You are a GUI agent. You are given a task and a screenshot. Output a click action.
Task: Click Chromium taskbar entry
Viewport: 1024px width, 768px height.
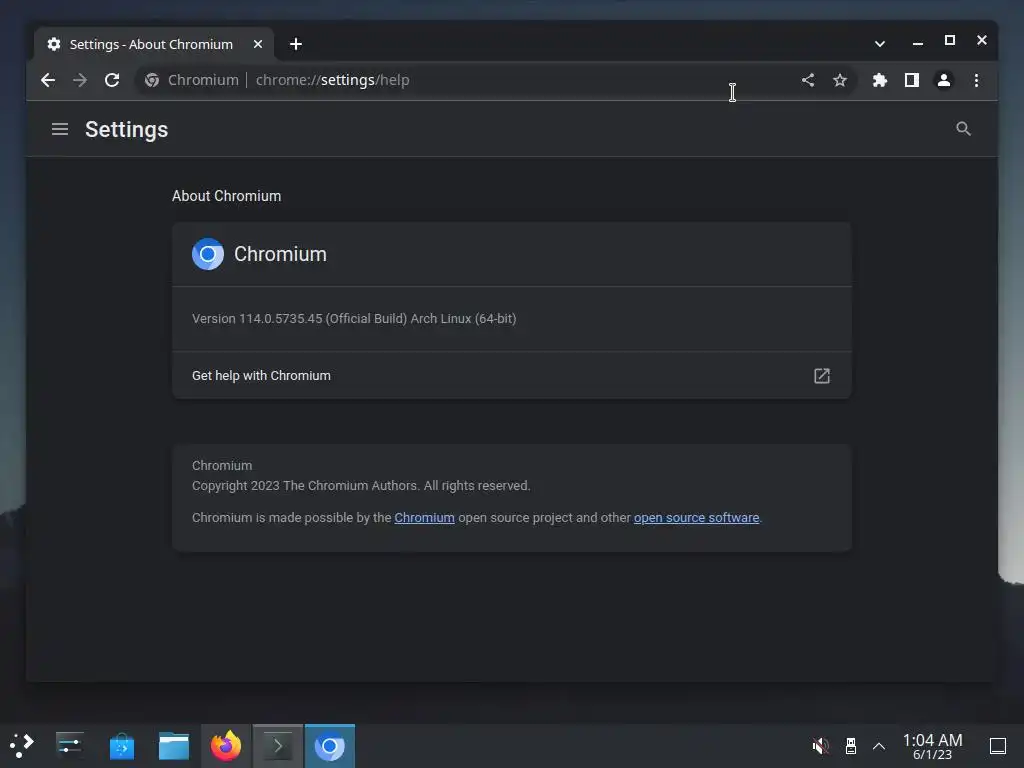click(330, 745)
